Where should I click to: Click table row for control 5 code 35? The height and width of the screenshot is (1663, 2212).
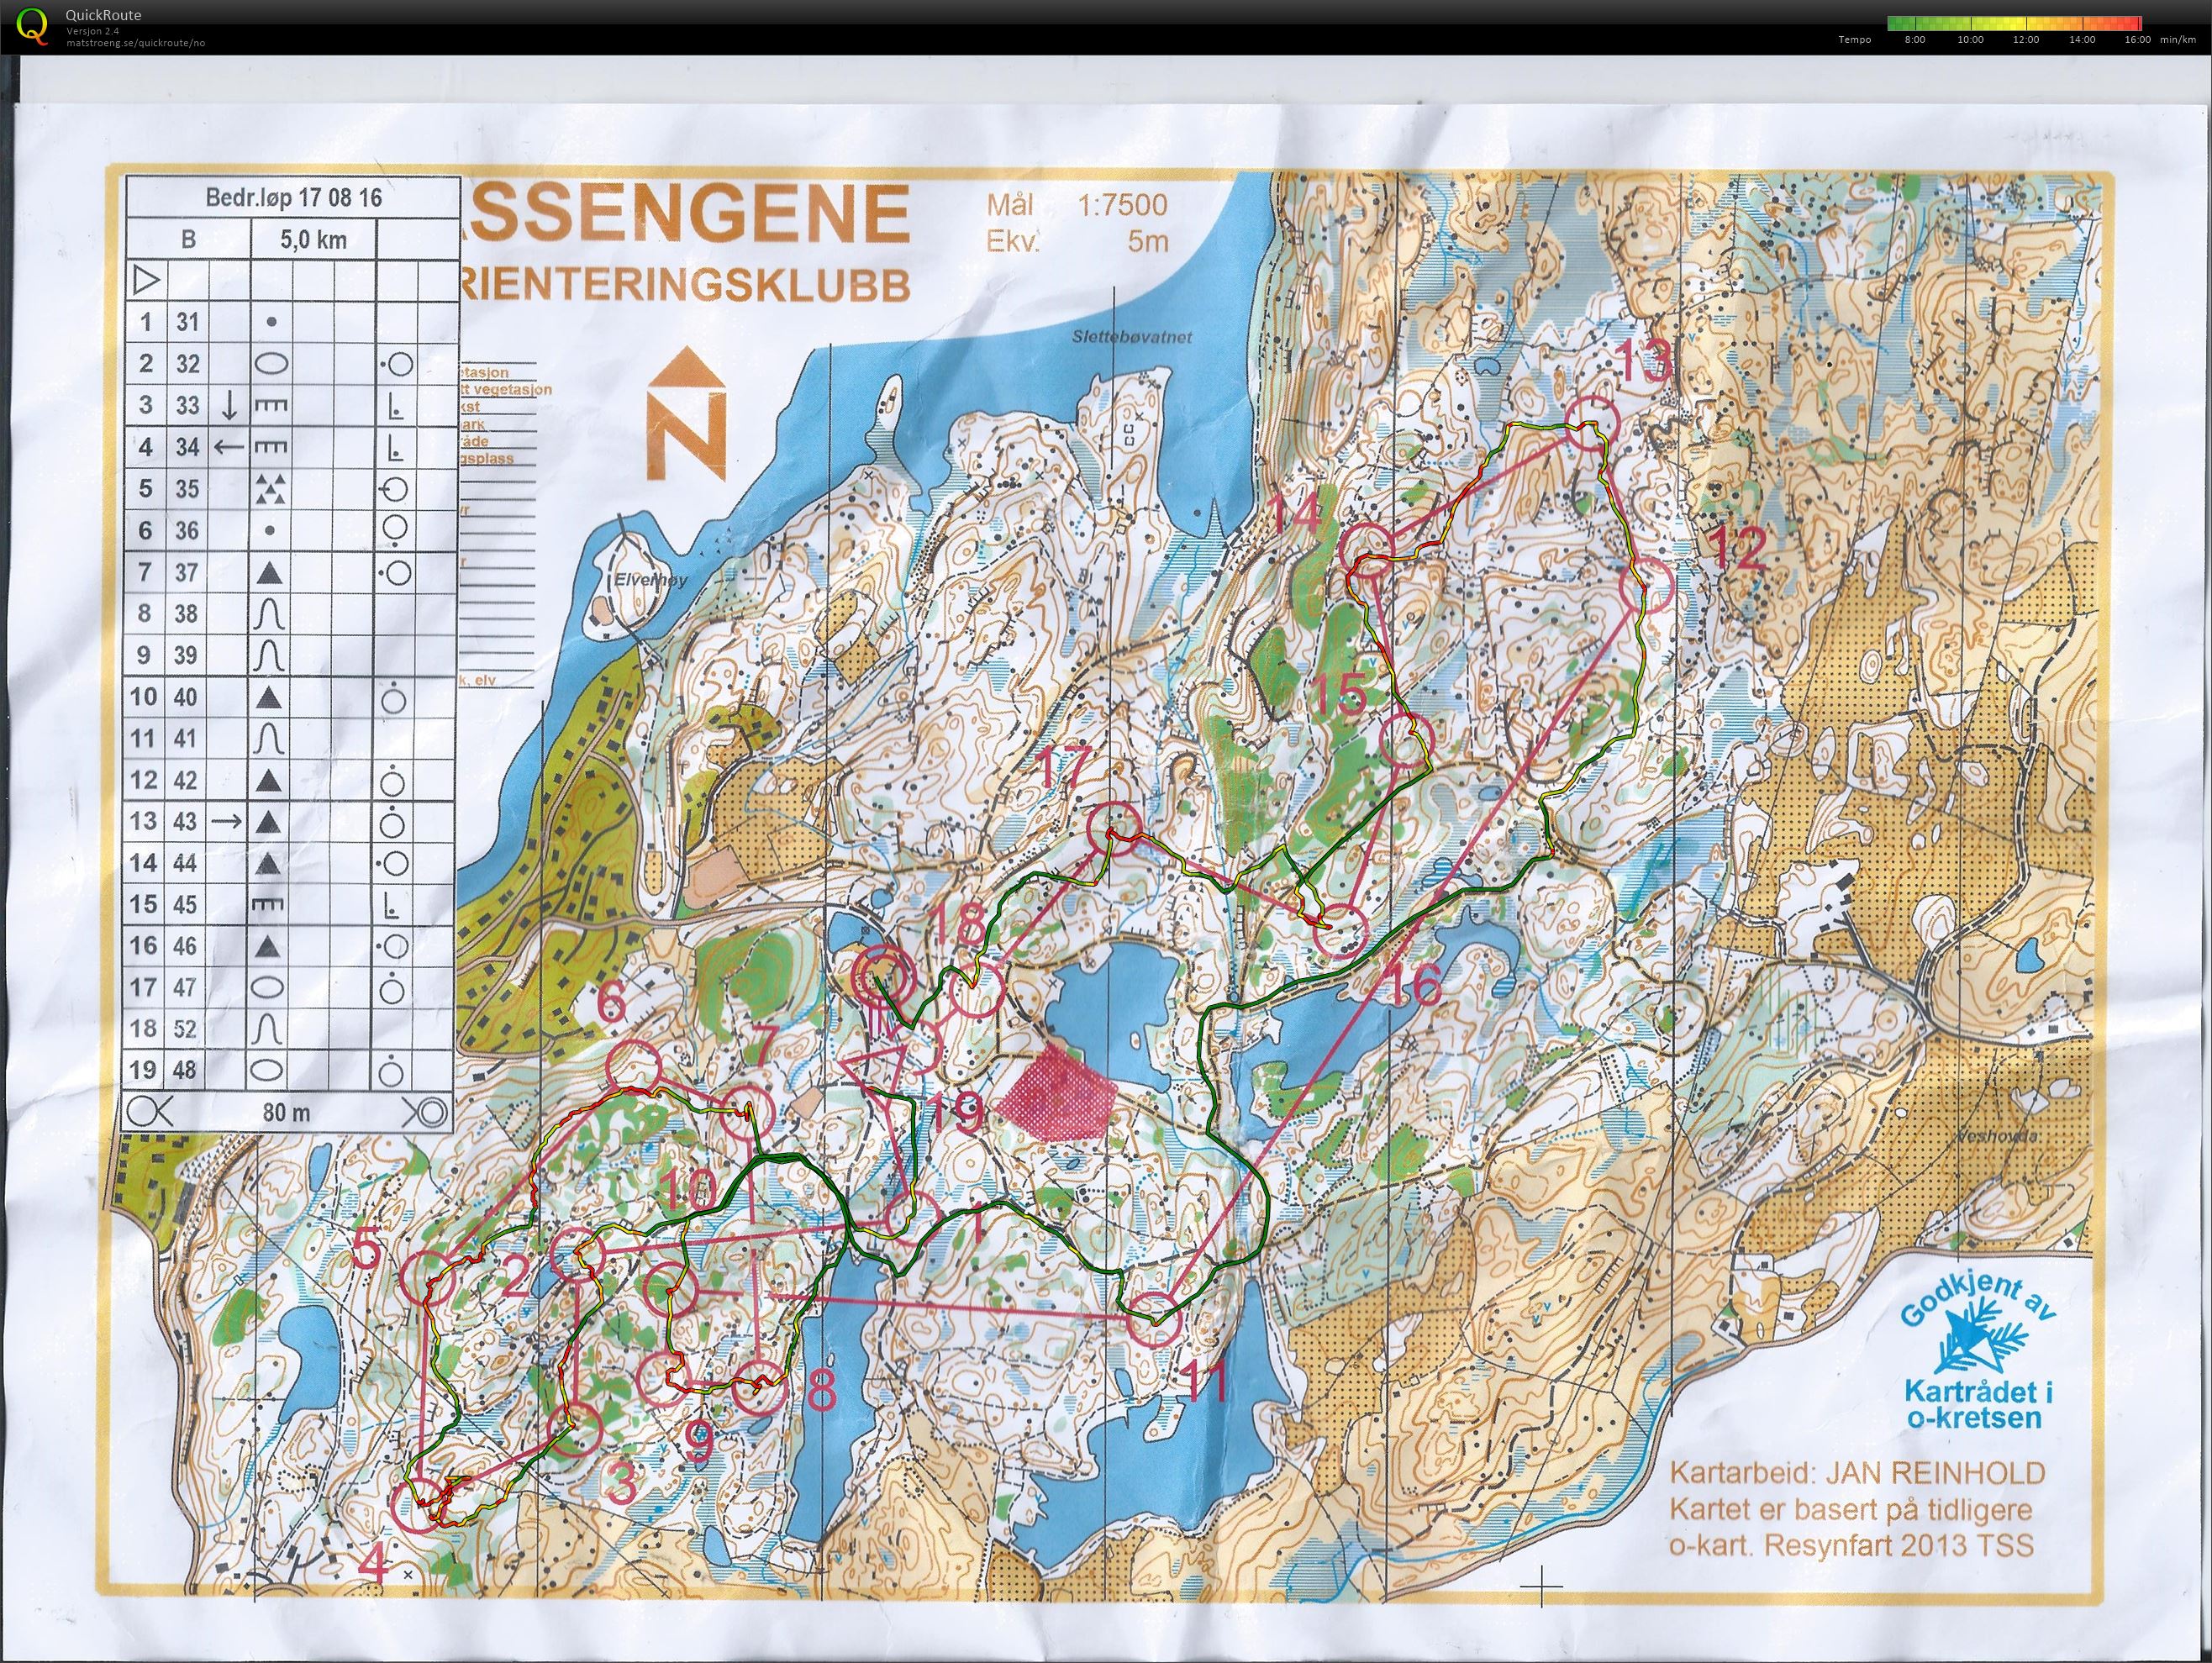[x=290, y=488]
